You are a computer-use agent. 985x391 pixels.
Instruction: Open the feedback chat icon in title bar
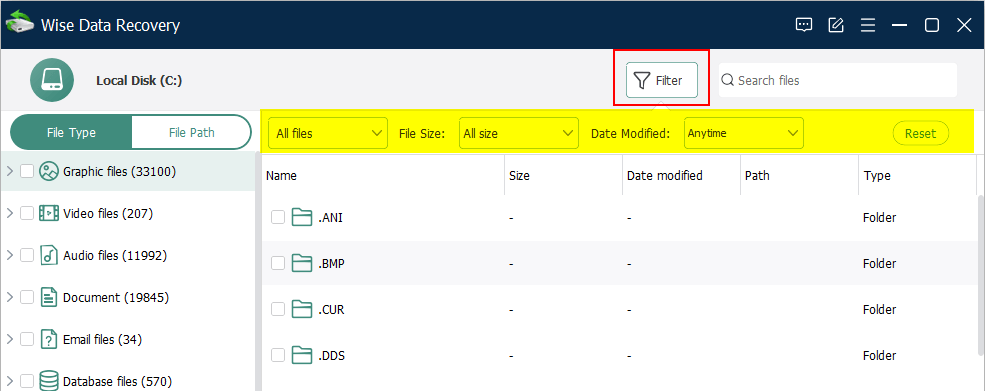(x=803, y=25)
